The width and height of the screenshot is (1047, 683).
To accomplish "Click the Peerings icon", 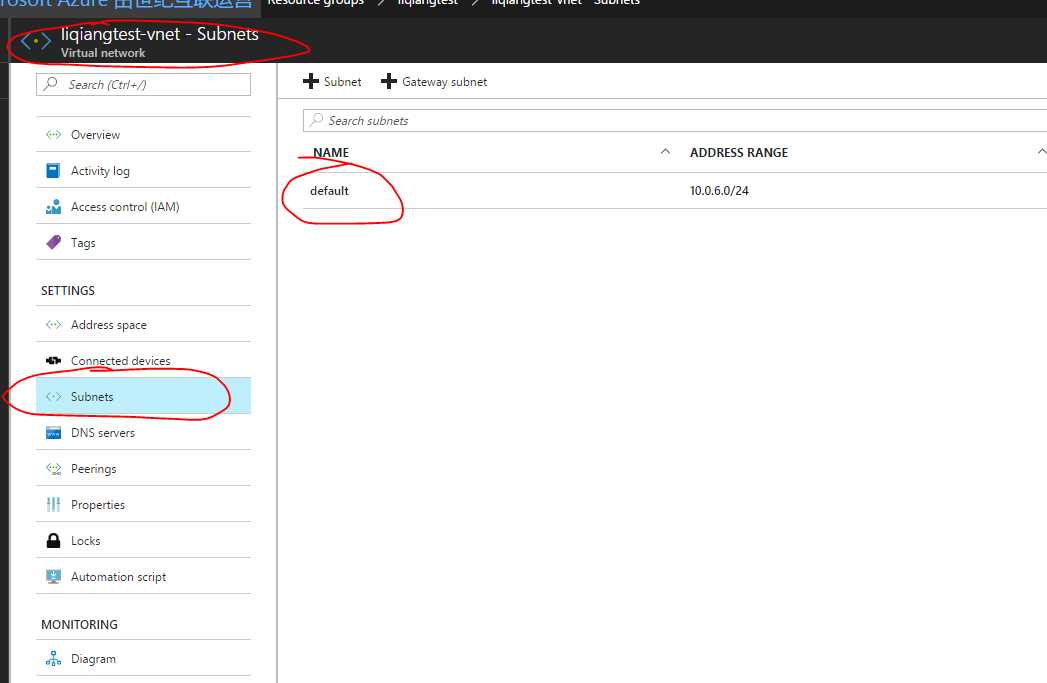I will (x=53, y=469).
